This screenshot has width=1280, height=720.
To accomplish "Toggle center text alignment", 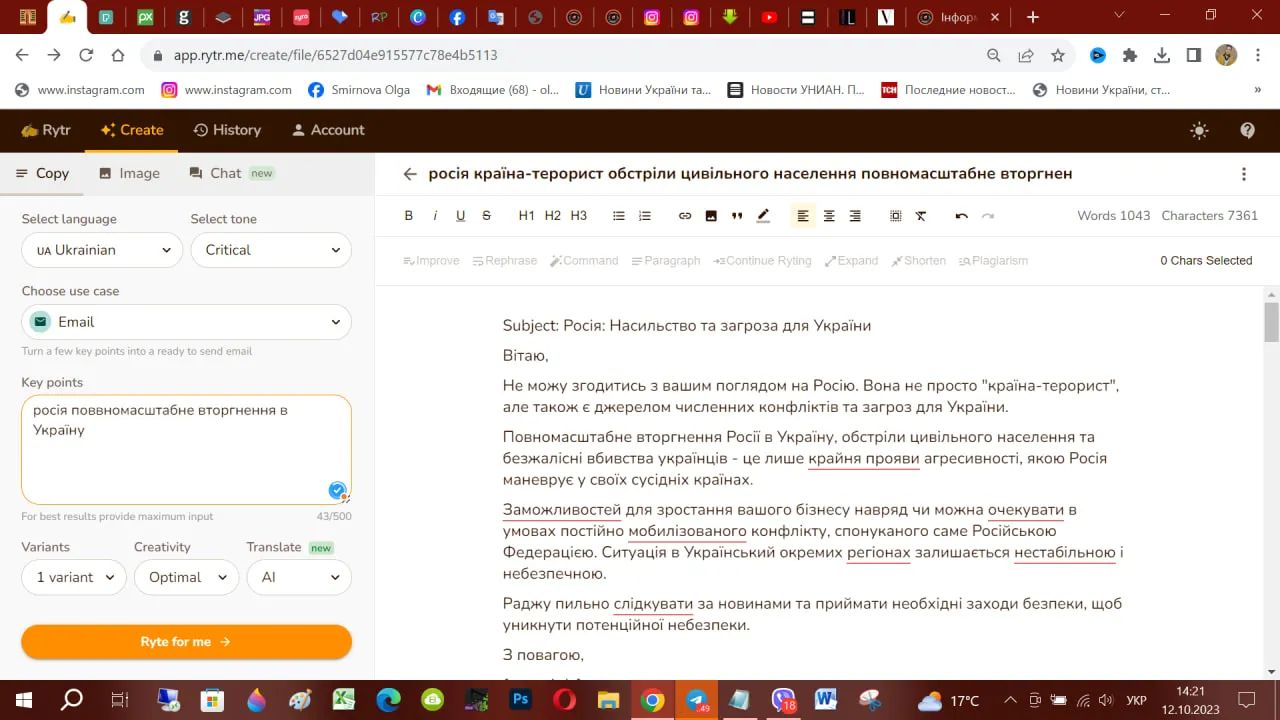I will pos(829,215).
